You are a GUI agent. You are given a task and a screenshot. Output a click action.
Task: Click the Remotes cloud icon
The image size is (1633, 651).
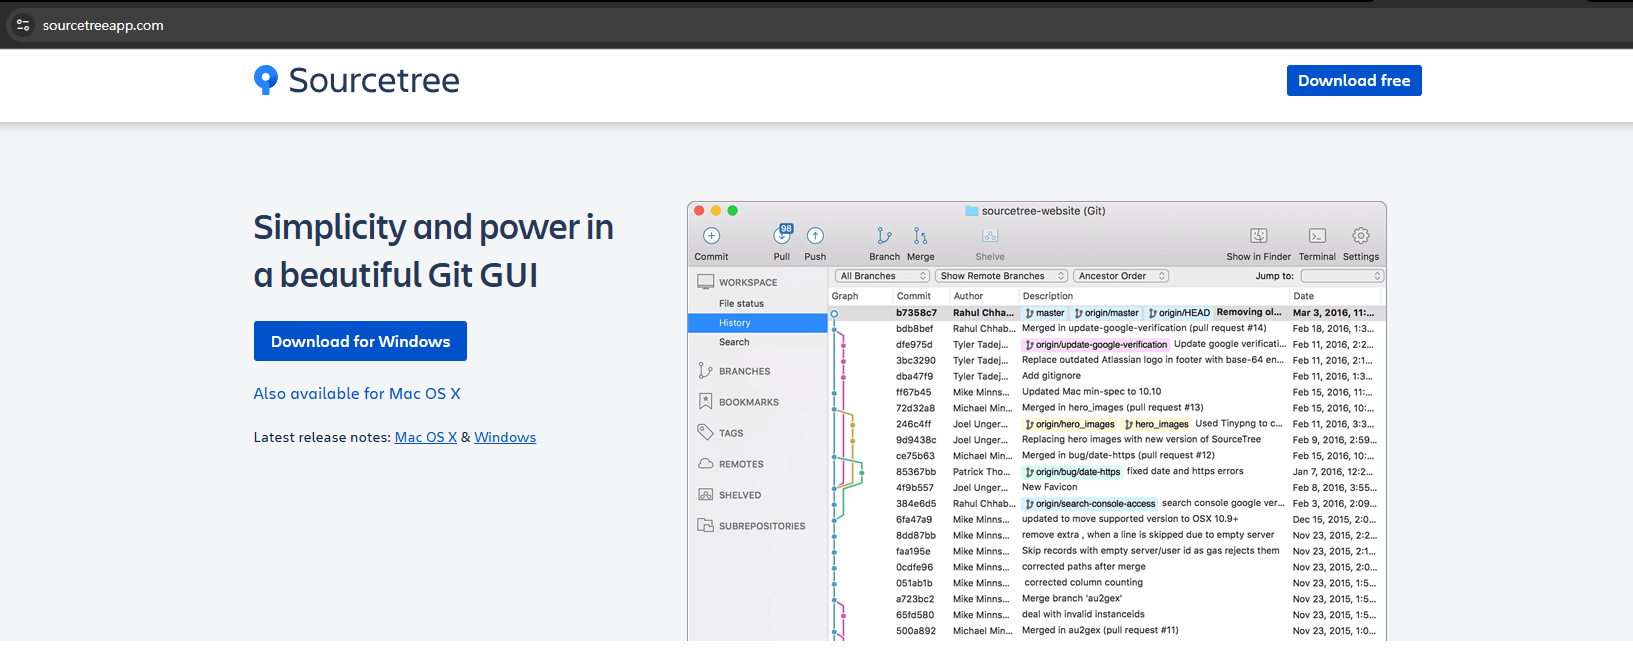(705, 464)
